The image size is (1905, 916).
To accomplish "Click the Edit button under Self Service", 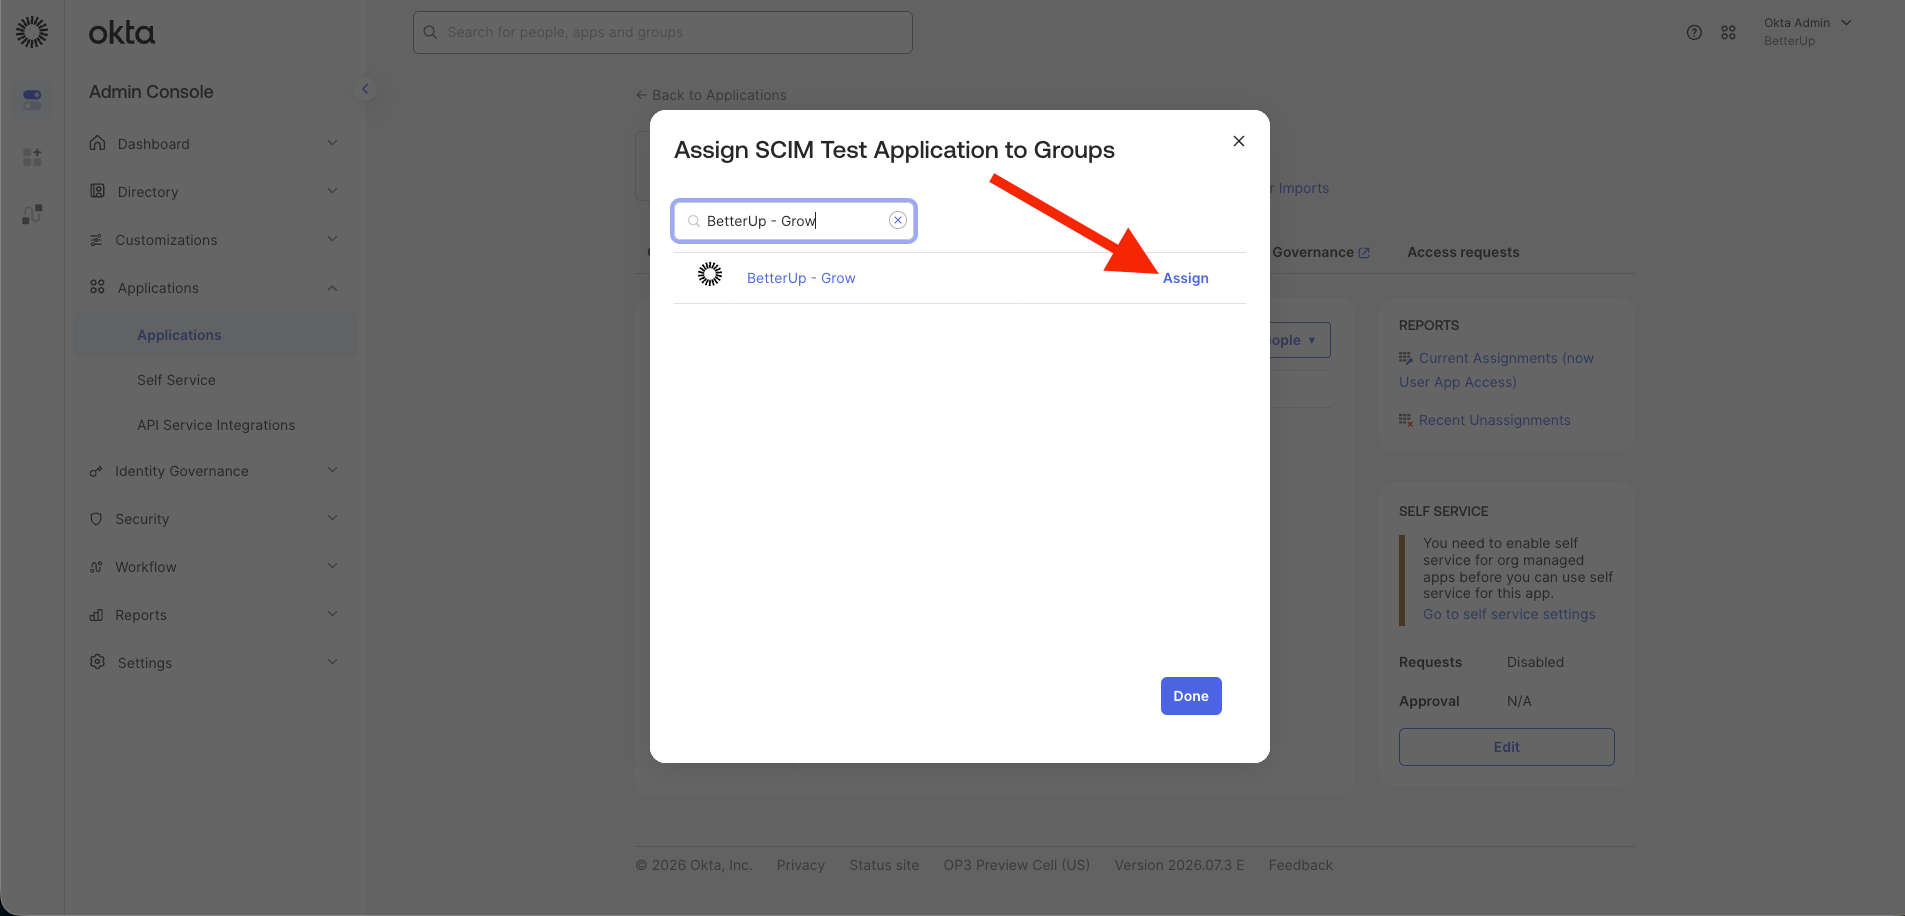I will click(1506, 747).
